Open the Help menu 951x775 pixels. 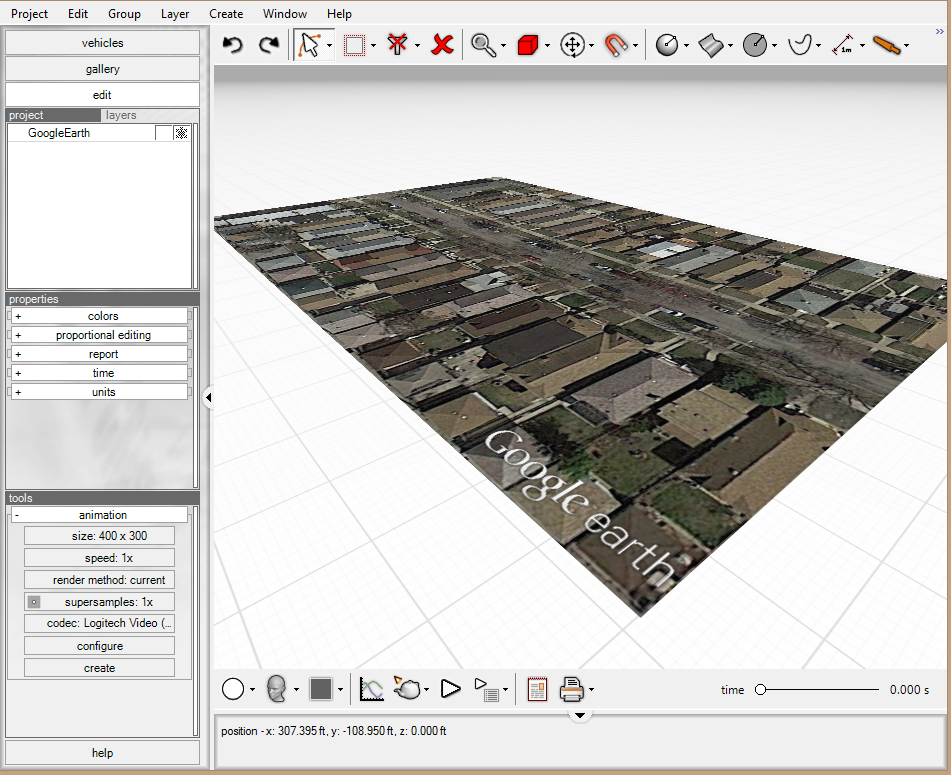[339, 13]
